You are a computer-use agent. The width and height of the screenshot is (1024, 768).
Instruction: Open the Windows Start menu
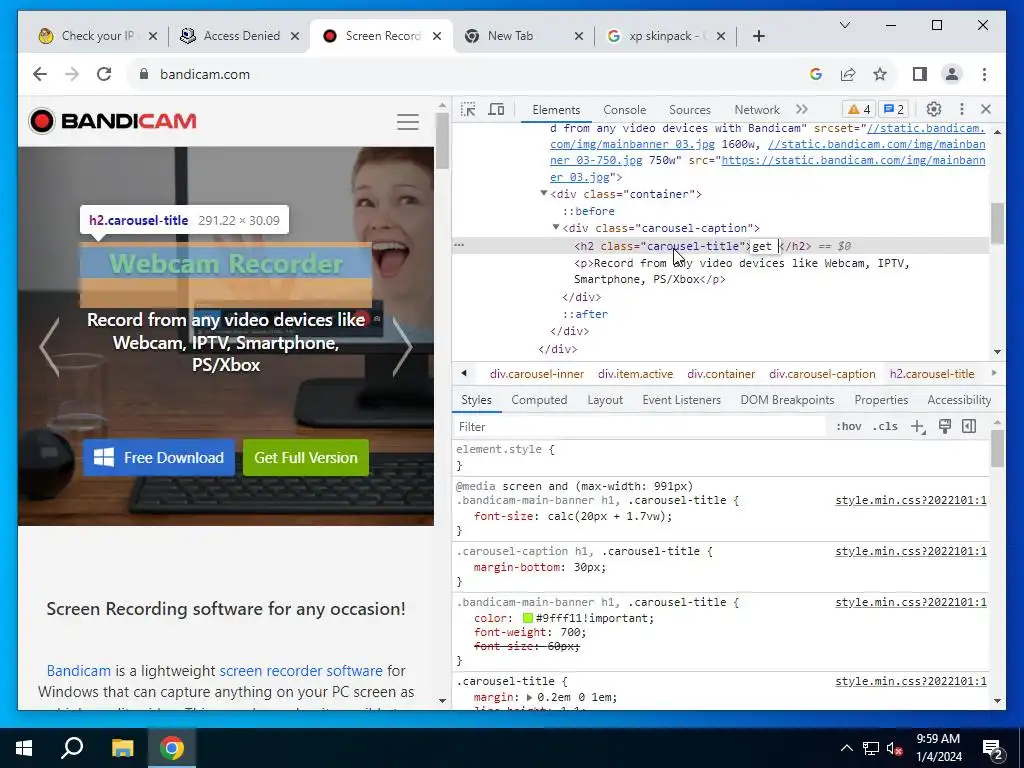tap(24, 748)
